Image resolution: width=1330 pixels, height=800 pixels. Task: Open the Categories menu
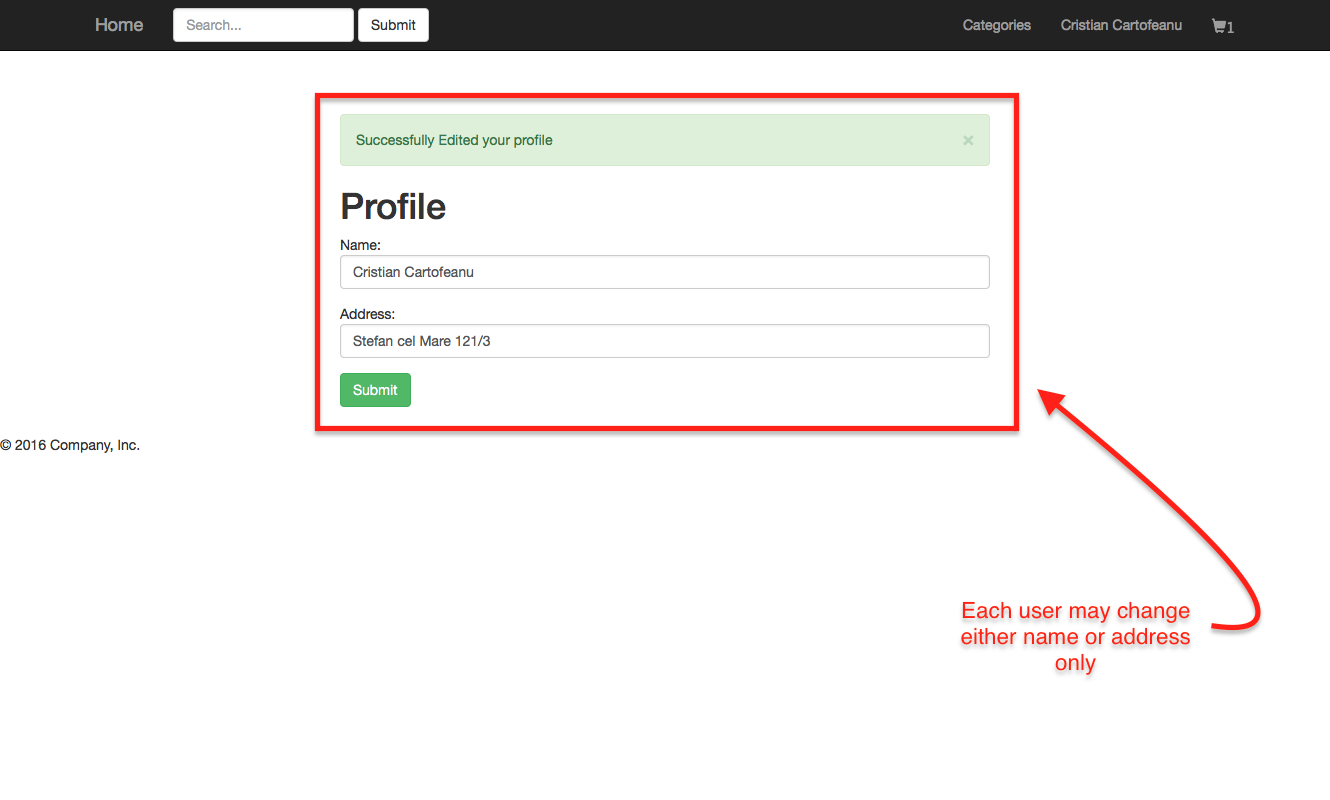click(997, 25)
